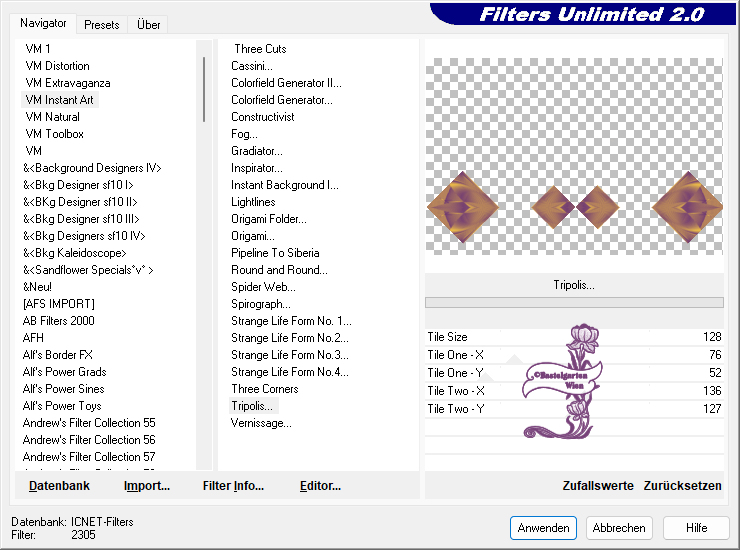Select Andrew's Filter Collection 57
Image resolution: width=740 pixels, height=550 pixels.
pos(89,457)
